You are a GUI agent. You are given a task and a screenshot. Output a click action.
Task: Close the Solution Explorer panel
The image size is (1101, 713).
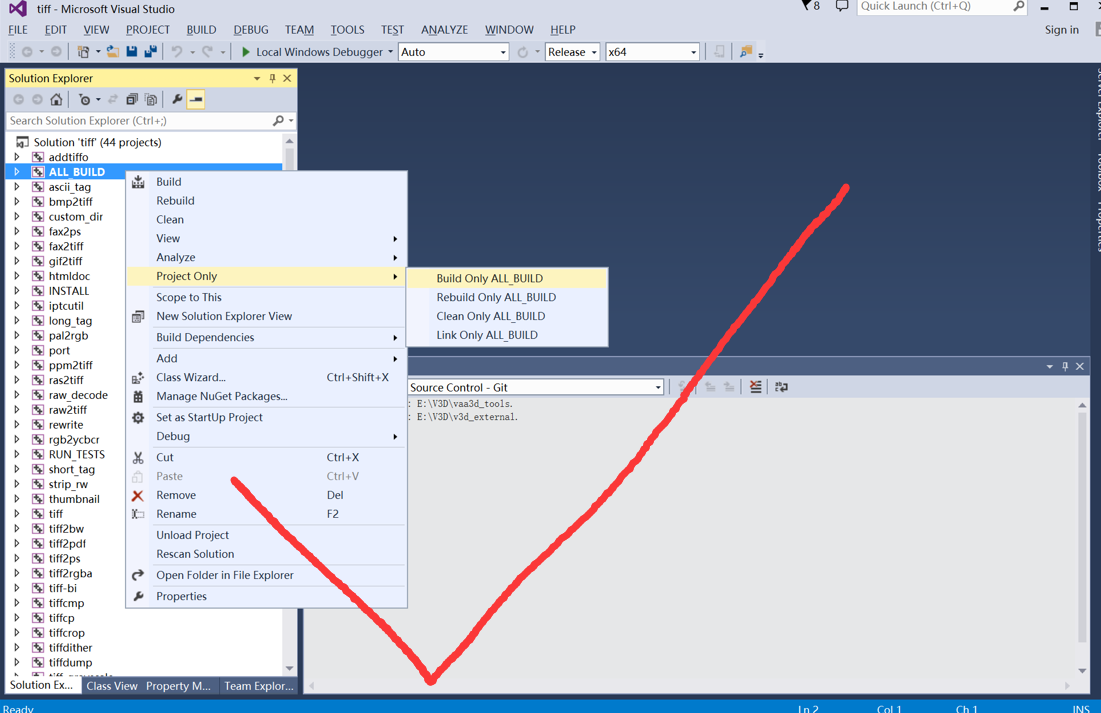pyautogui.click(x=287, y=78)
